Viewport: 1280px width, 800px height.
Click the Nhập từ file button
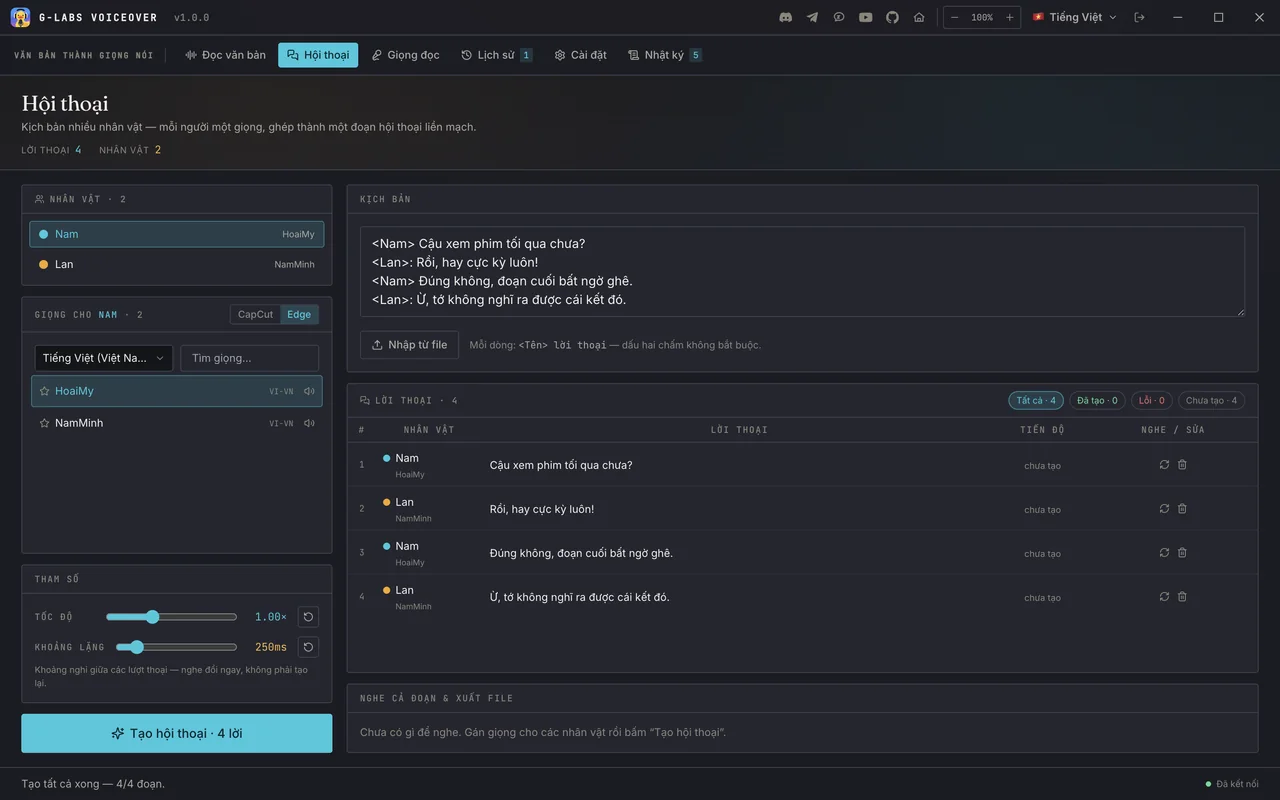coord(410,345)
